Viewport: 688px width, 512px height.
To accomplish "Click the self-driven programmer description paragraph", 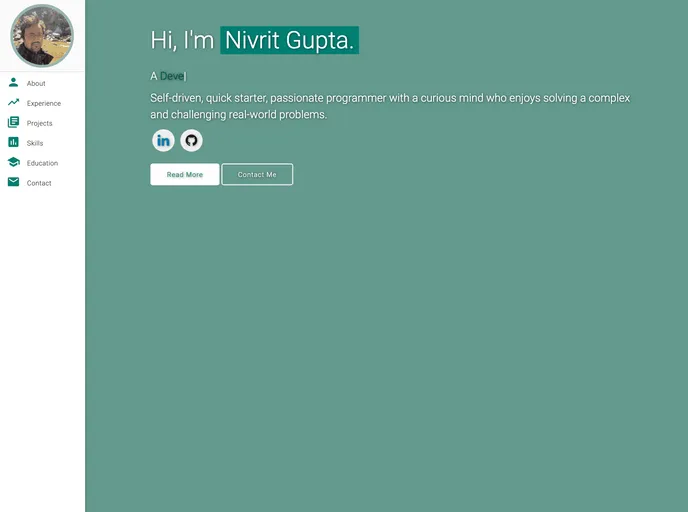I will click(390, 106).
